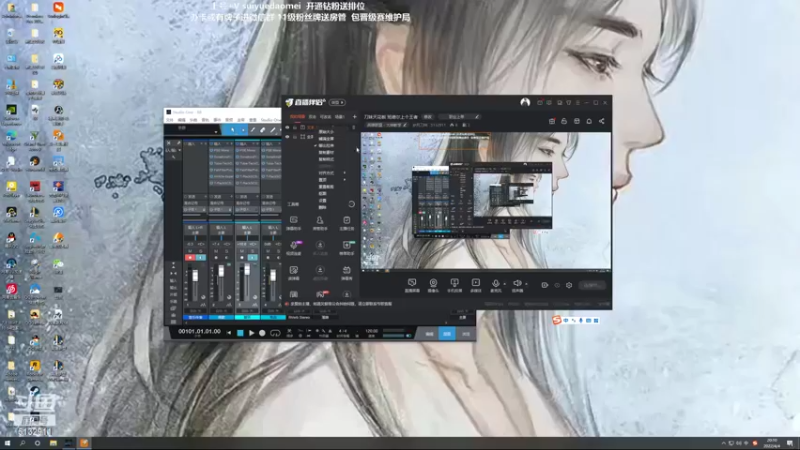Open the checklist task tool in toolbox top row
This screenshot has height=450, width=800.
(346, 222)
